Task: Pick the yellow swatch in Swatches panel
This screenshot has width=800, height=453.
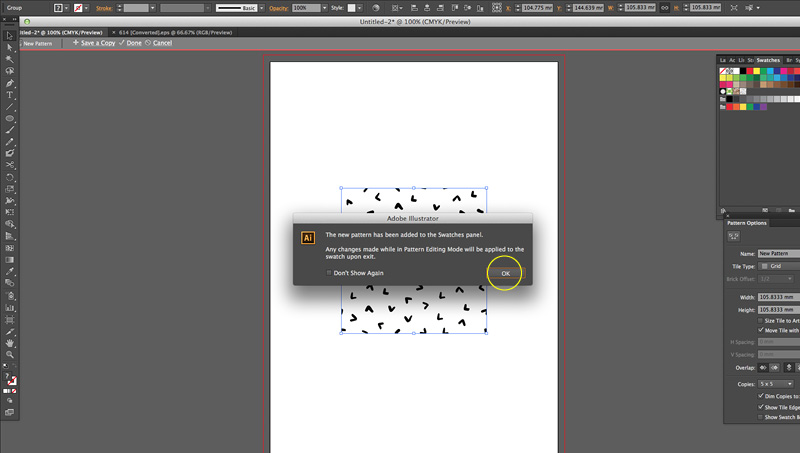Action: (x=757, y=71)
